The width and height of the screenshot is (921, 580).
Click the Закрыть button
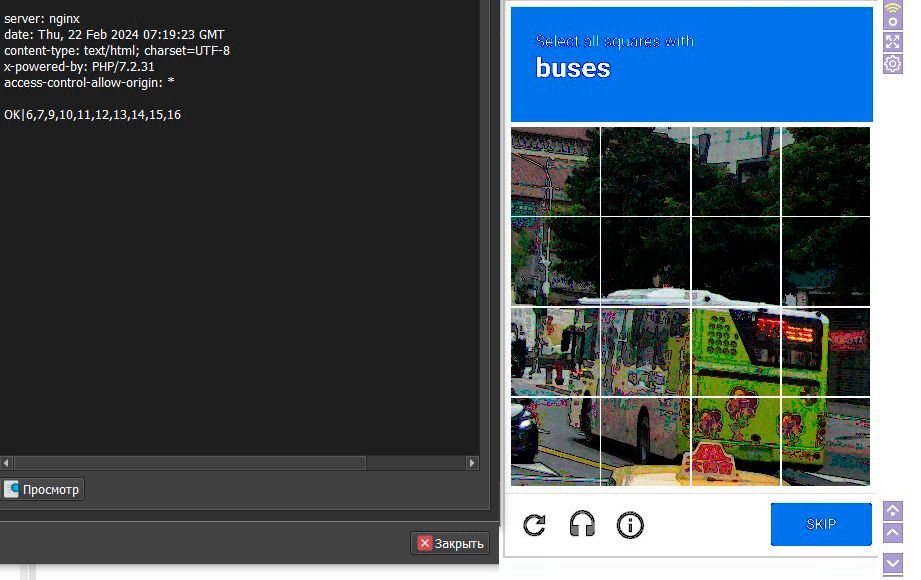pyautogui.click(x=450, y=543)
